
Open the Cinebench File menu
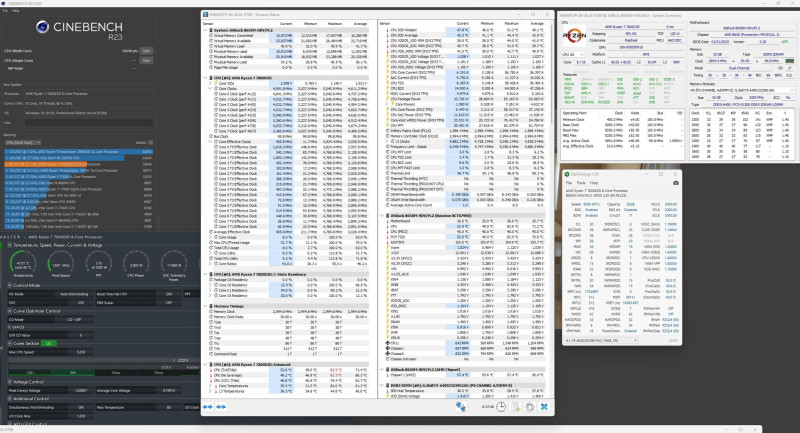pyautogui.click(x=5, y=10)
